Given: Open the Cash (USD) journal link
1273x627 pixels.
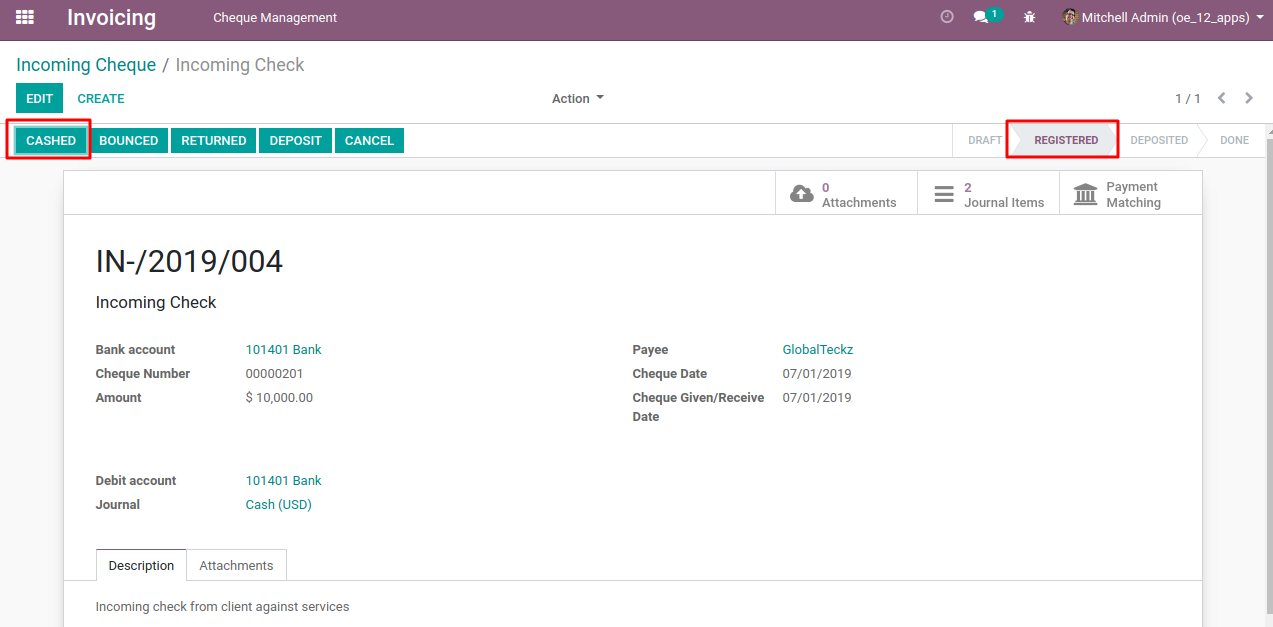Looking at the screenshot, I should [x=279, y=505].
